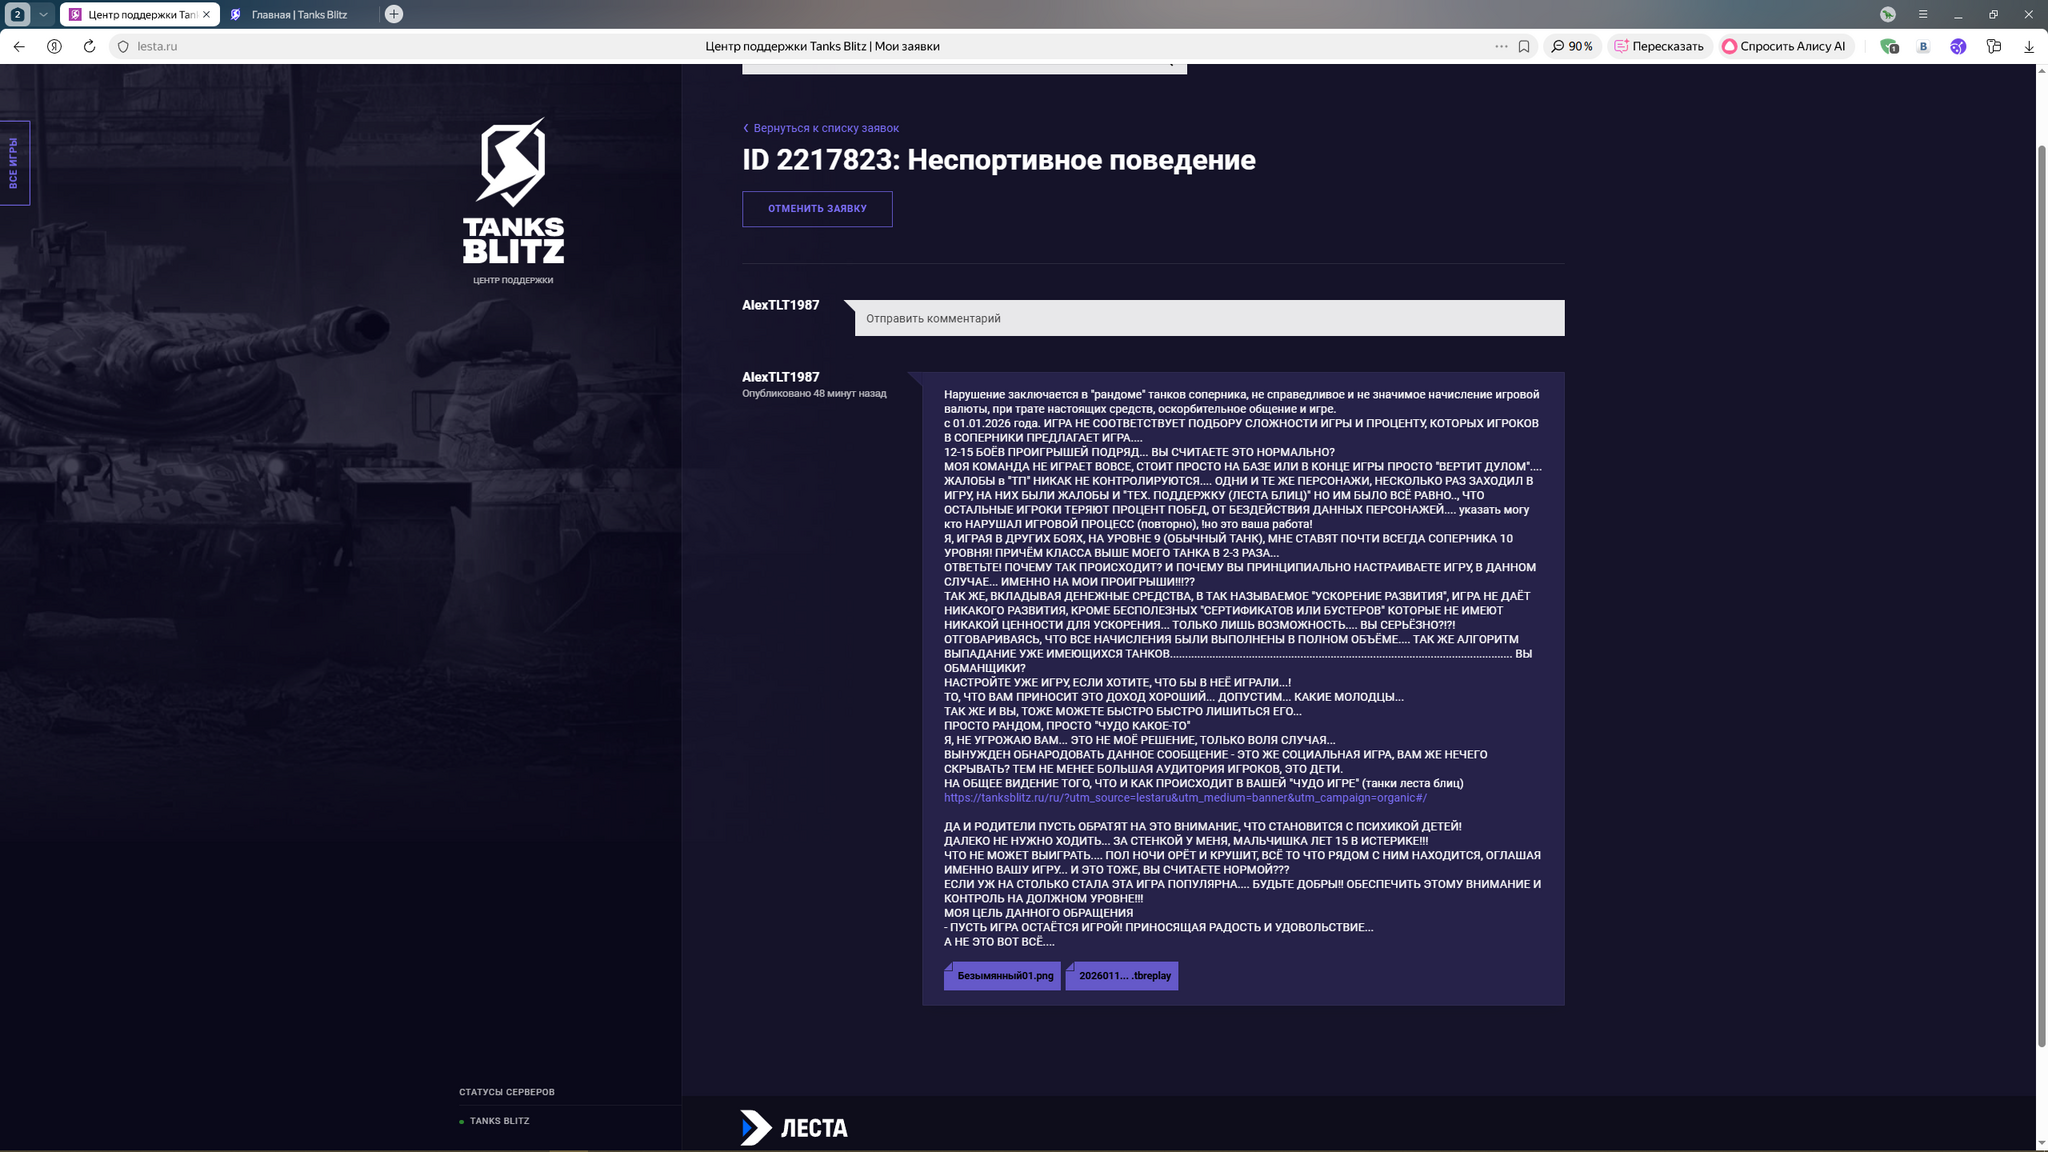Image resolution: width=2048 pixels, height=1152 pixels.
Task: Focus the Отправить комментарий field
Action: [1209, 318]
